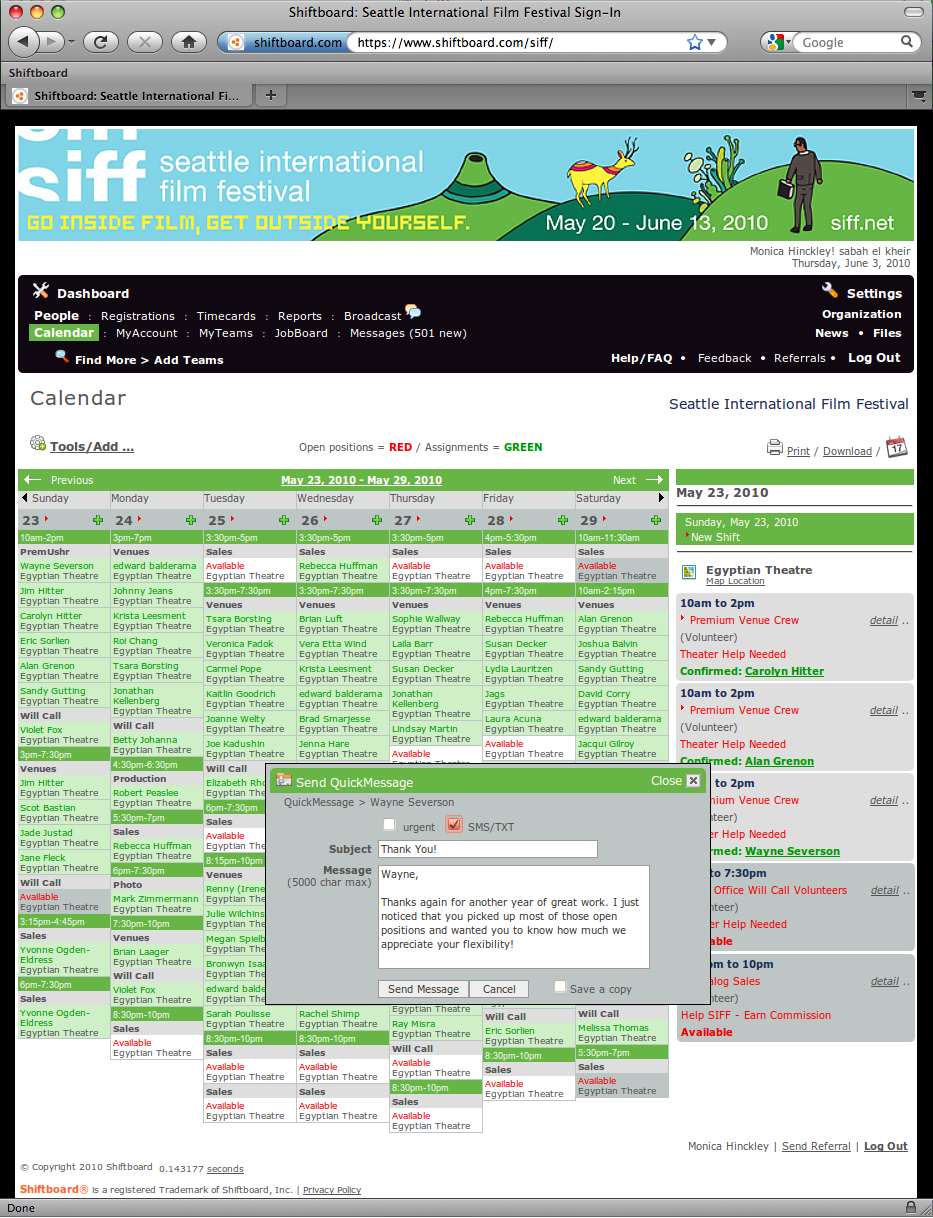This screenshot has width=933, height=1218.
Task: Click the Send Referral footer link
Action: pyautogui.click(x=816, y=1146)
